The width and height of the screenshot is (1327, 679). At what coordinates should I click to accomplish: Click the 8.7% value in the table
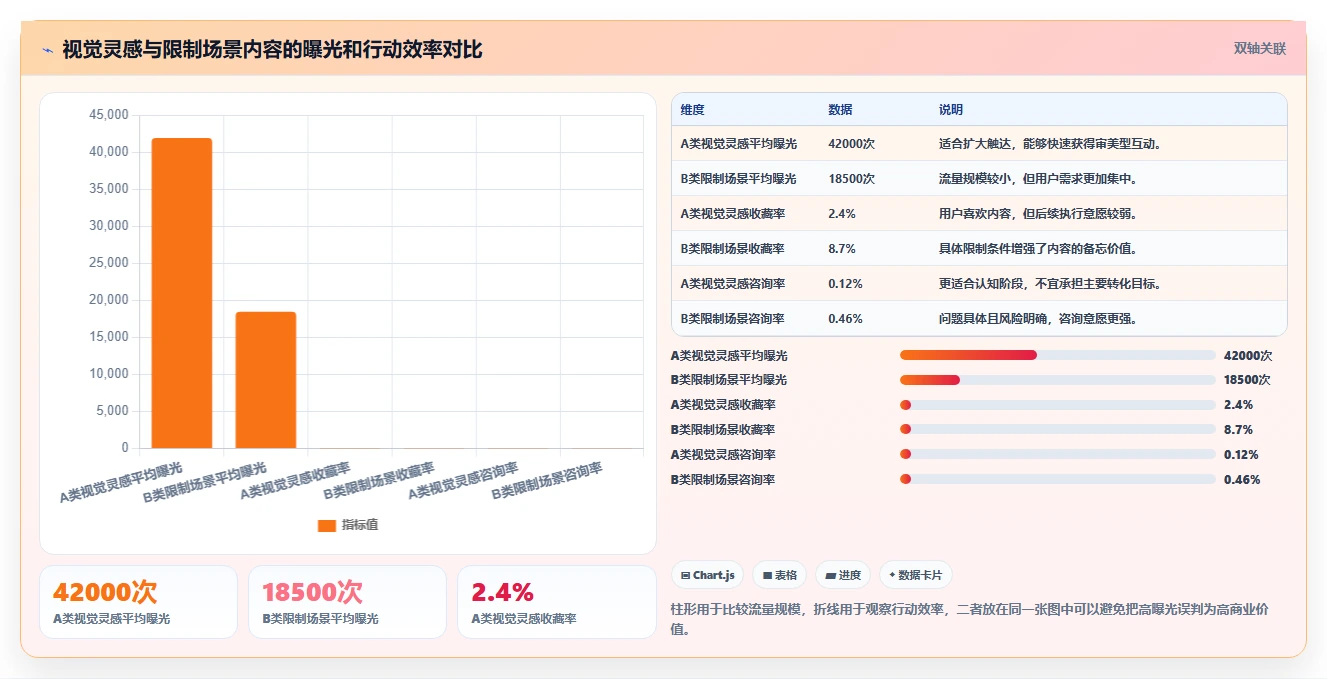click(x=842, y=249)
